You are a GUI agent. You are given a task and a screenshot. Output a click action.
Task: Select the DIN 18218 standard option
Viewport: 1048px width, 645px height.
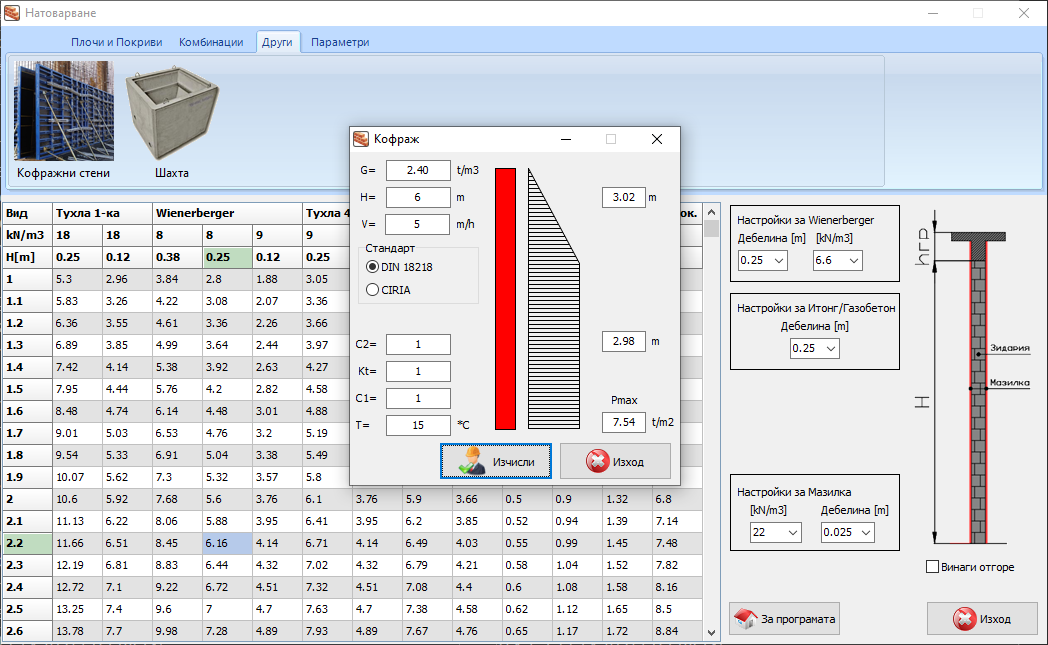click(x=373, y=267)
